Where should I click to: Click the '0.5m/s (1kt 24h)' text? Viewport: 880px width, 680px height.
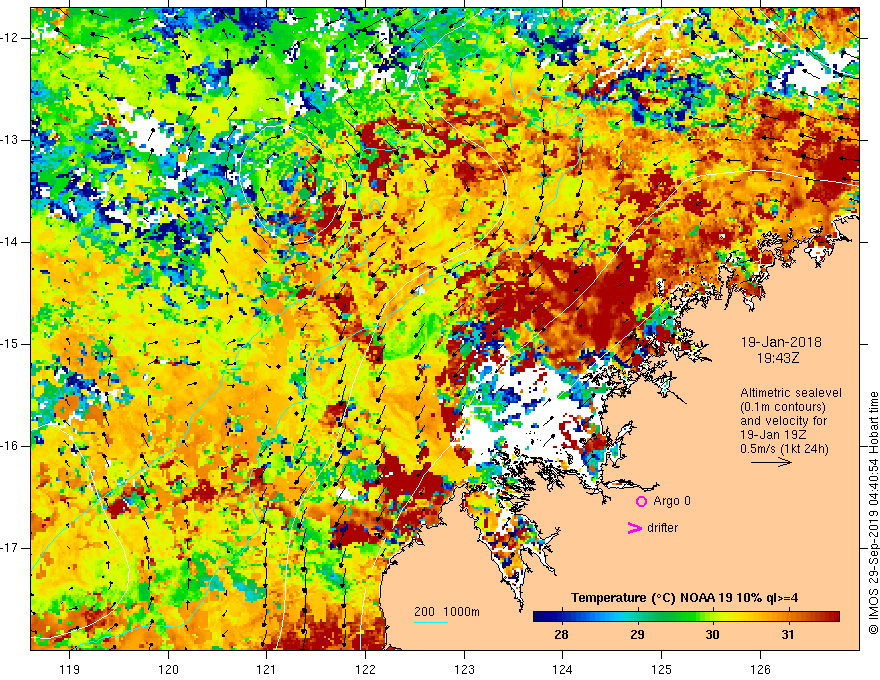coord(784,449)
